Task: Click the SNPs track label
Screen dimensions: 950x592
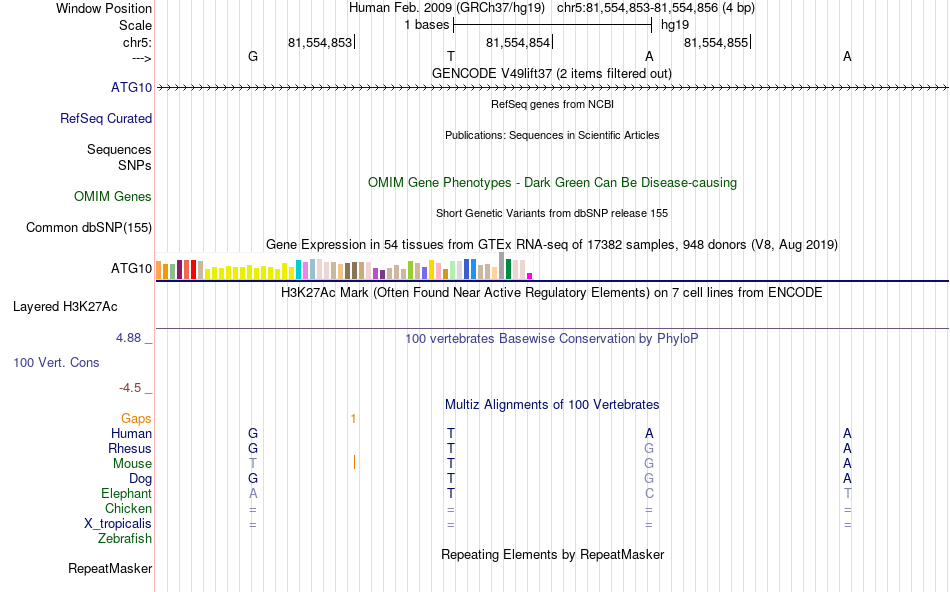Action: tap(135, 165)
